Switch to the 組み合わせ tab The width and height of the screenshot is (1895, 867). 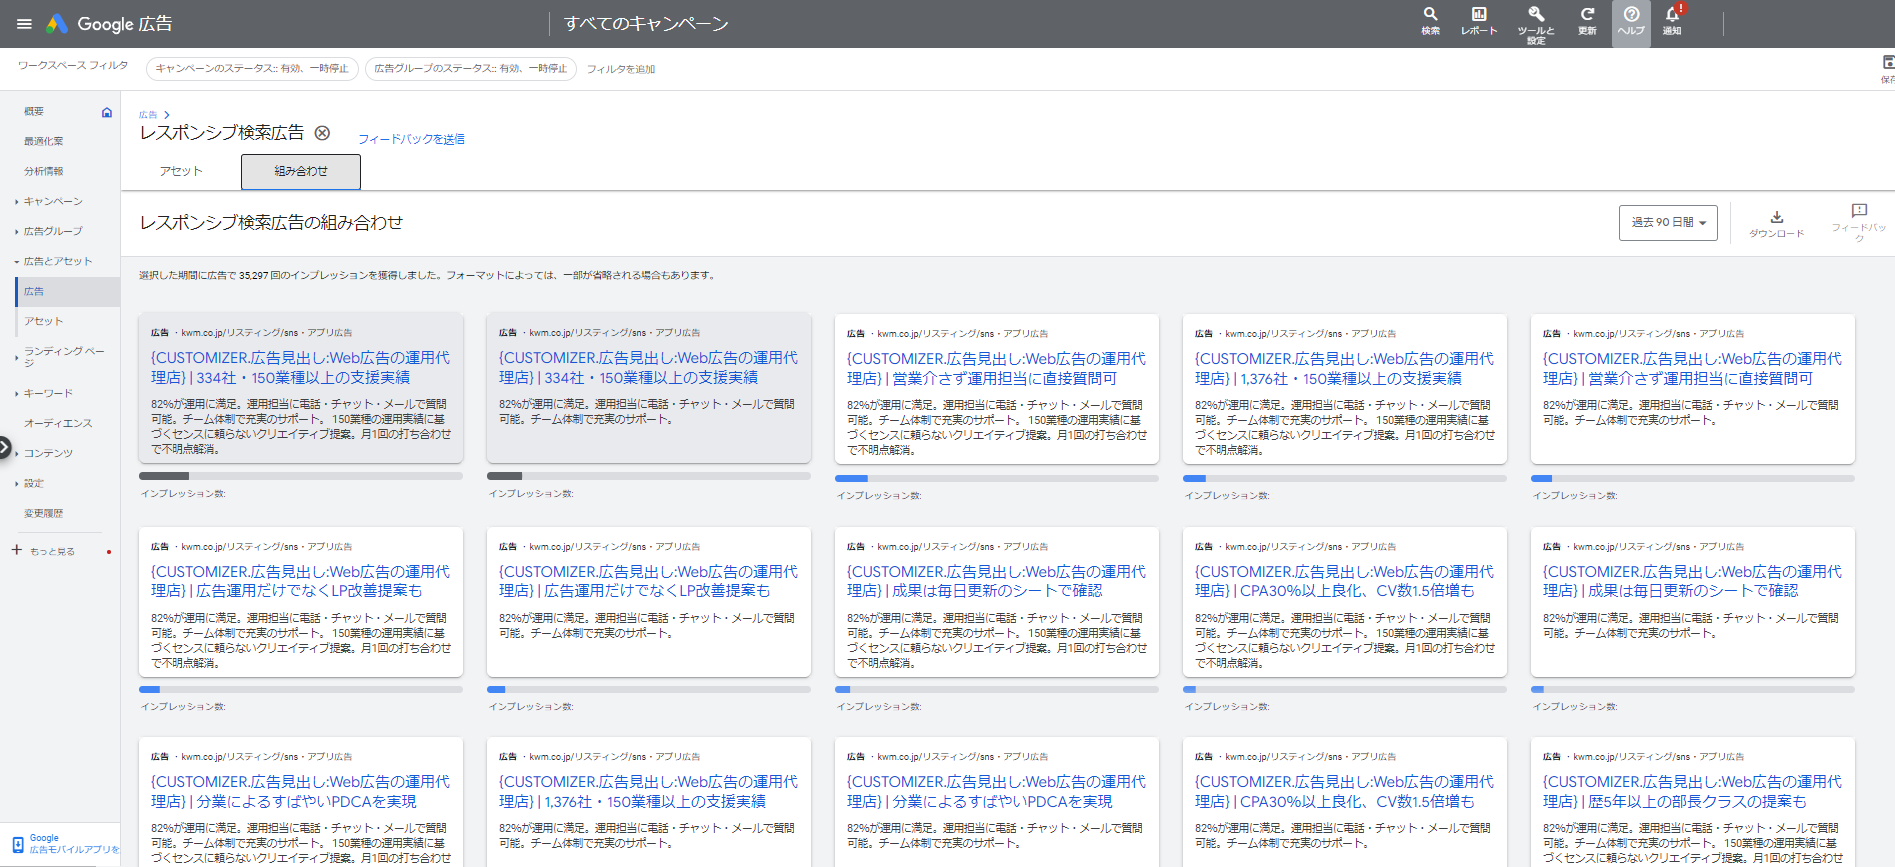[x=301, y=172]
